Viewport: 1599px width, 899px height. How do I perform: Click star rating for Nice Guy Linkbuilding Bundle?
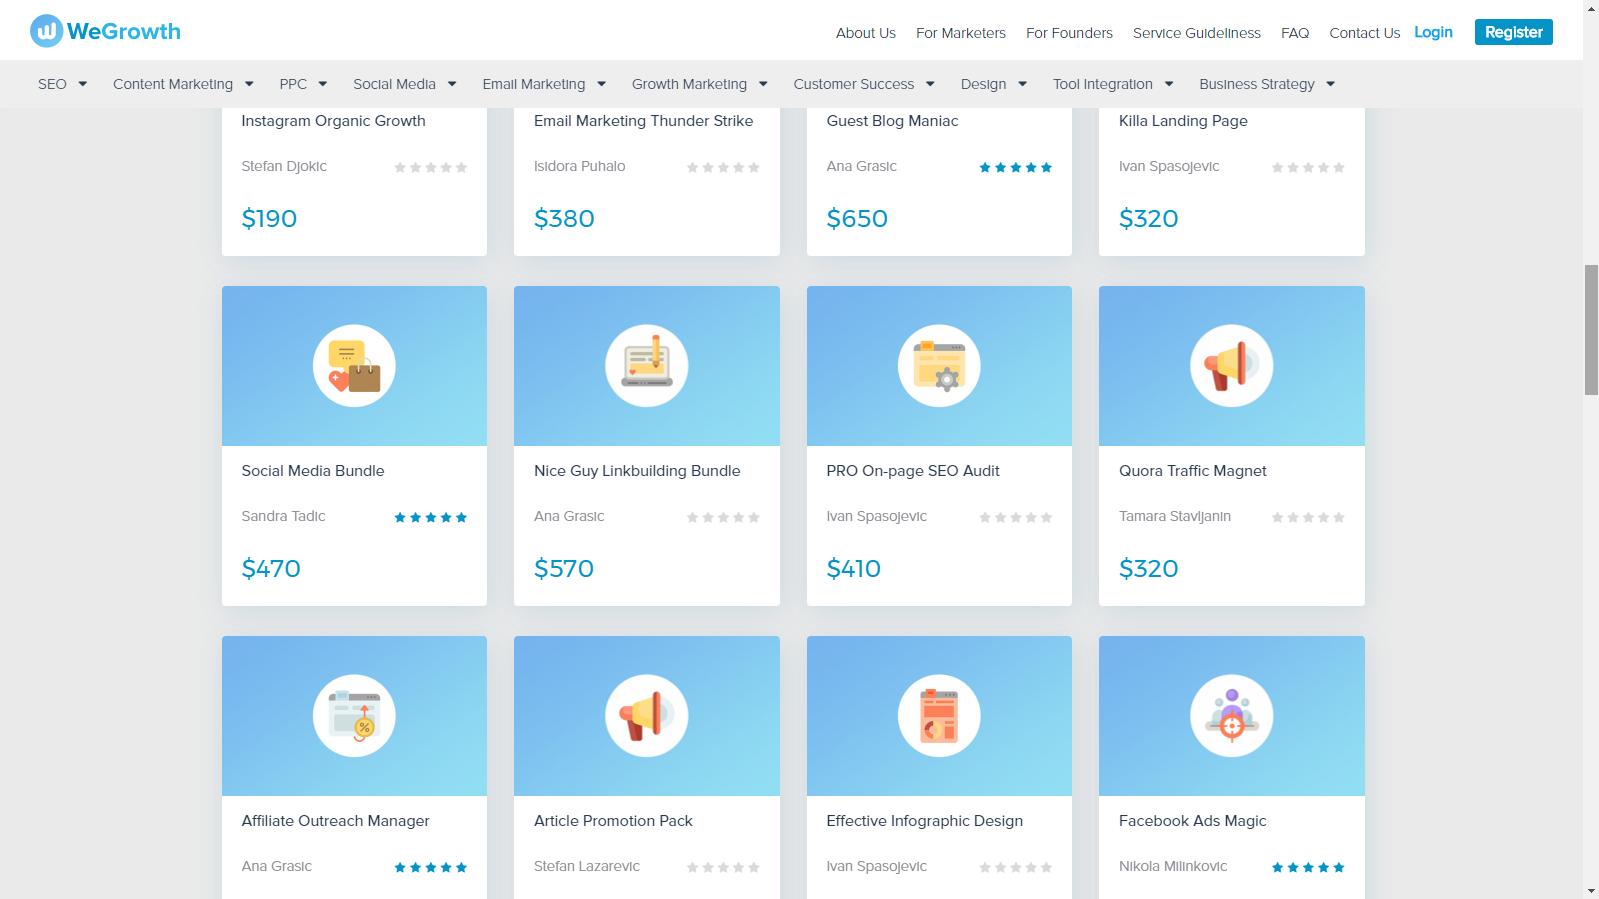pos(723,517)
